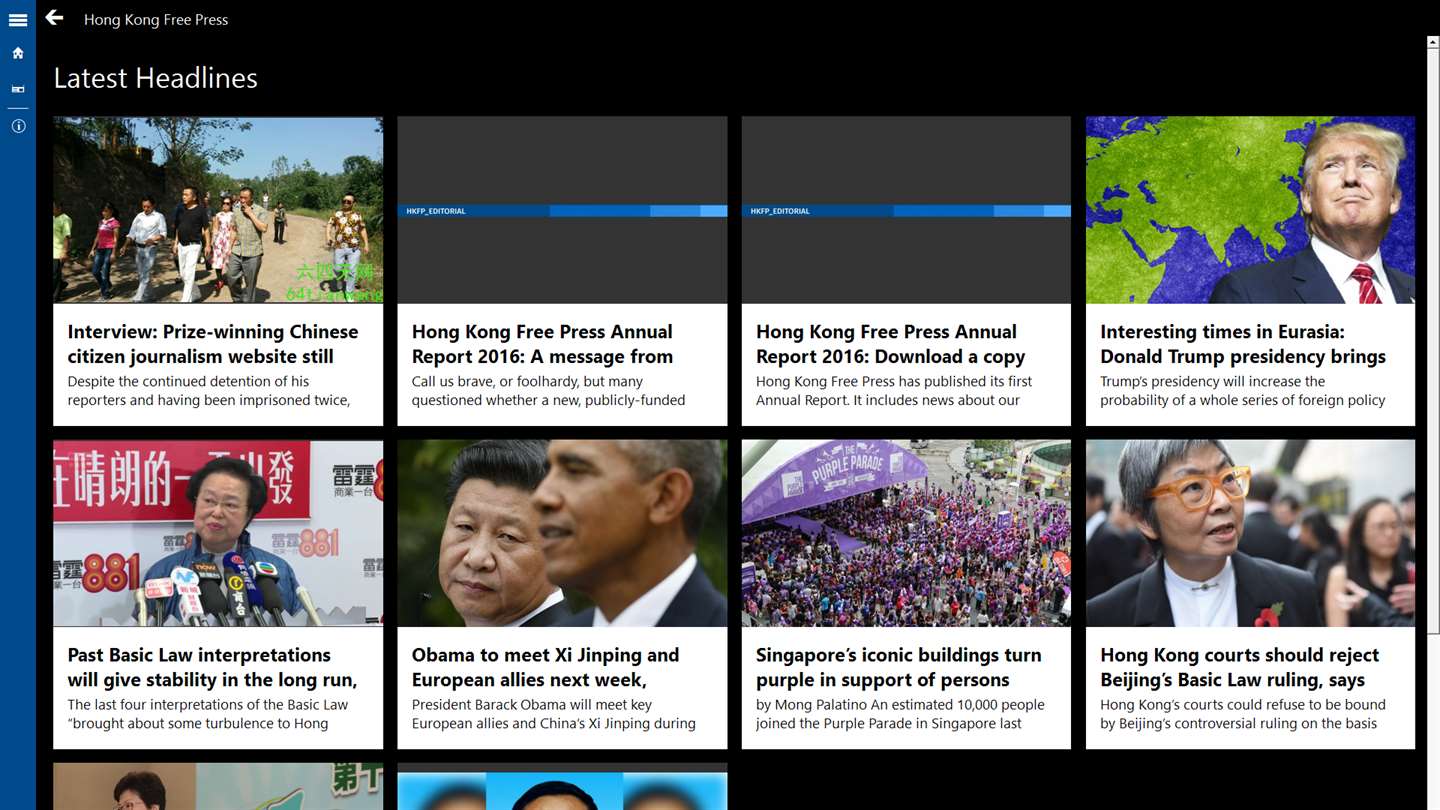Read summary 'Hong Kong's courts could refuse'
This screenshot has height=810, width=1440.
click(x=1242, y=714)
